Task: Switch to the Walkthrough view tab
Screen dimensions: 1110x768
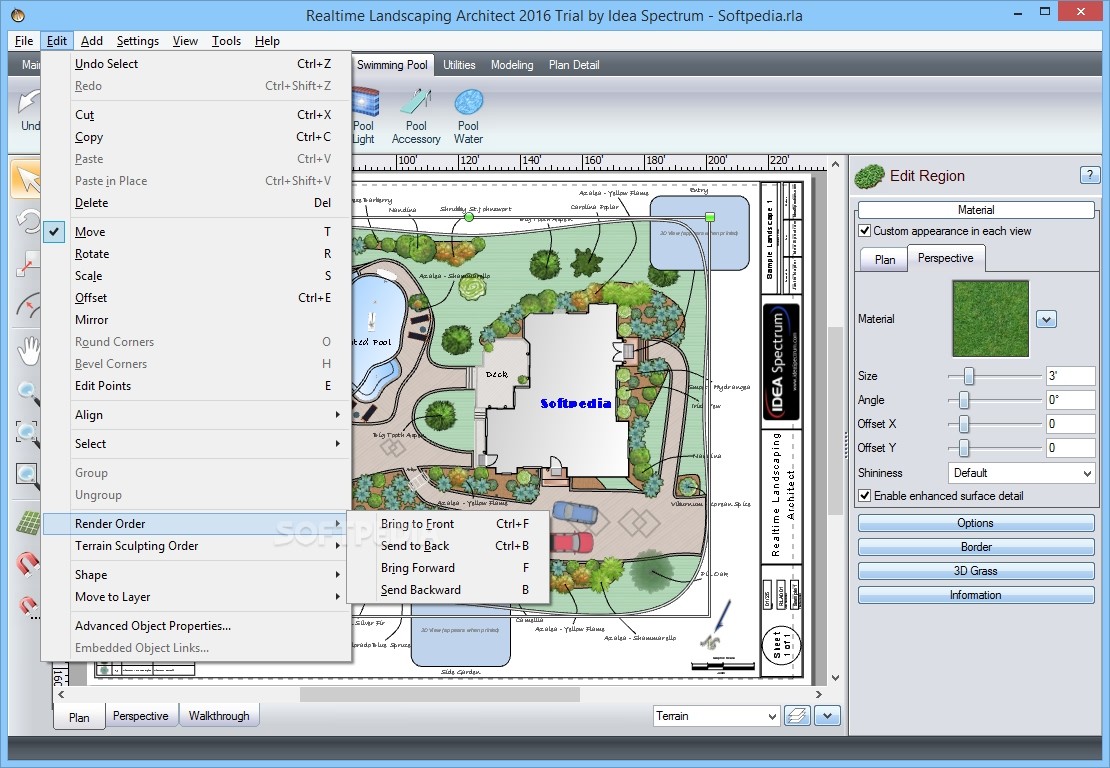Action: click(x=219, y=716)
